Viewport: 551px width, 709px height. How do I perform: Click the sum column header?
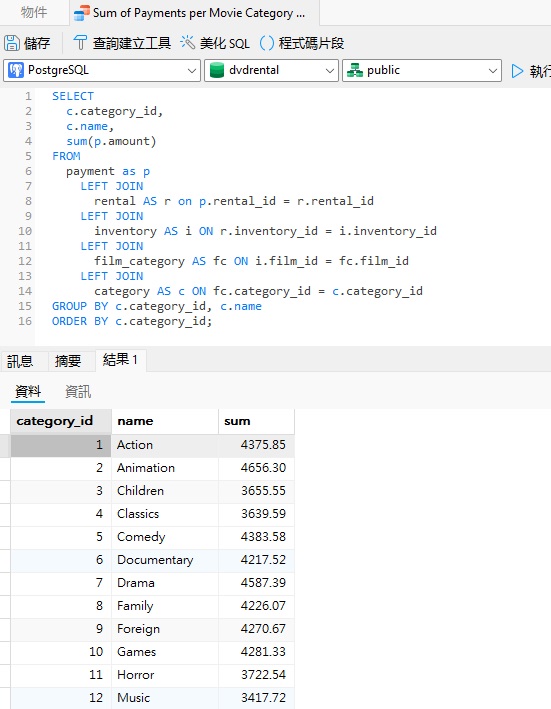coord(256,421)
